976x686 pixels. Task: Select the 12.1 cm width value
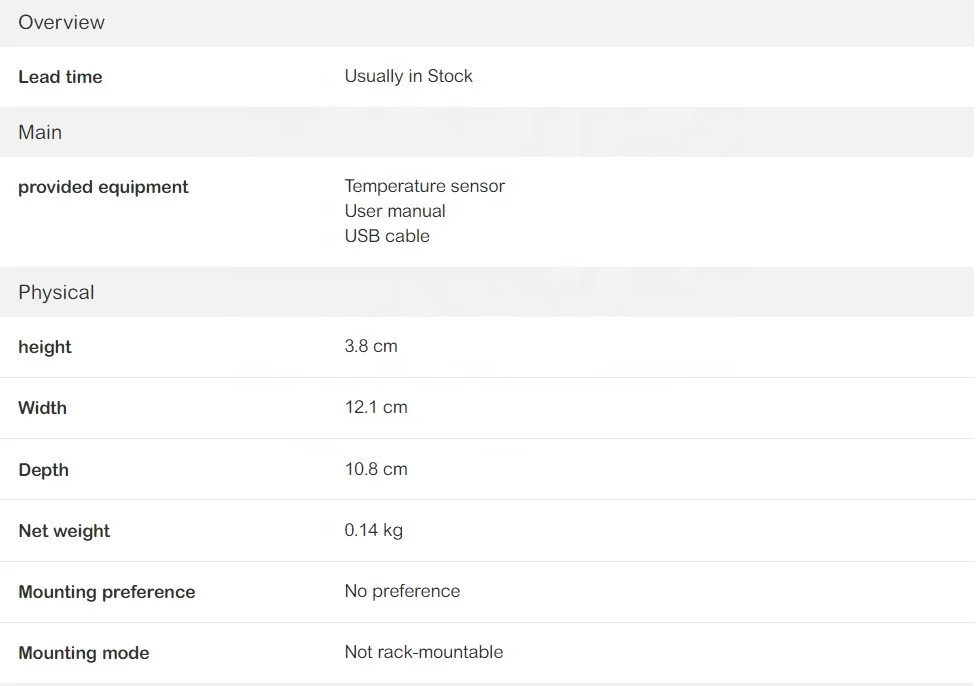coord(376,407)
